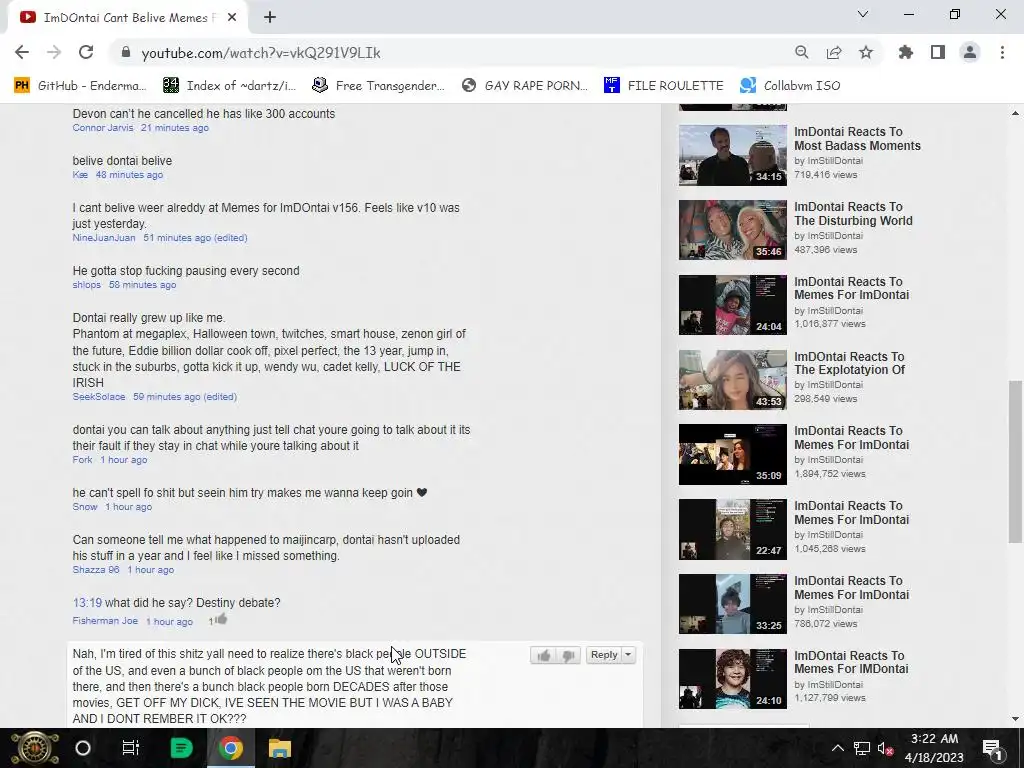The height and width of the screenshot is (768, 1024).
Task: Open the tab search chevron
Action: [x=863, y=14]
